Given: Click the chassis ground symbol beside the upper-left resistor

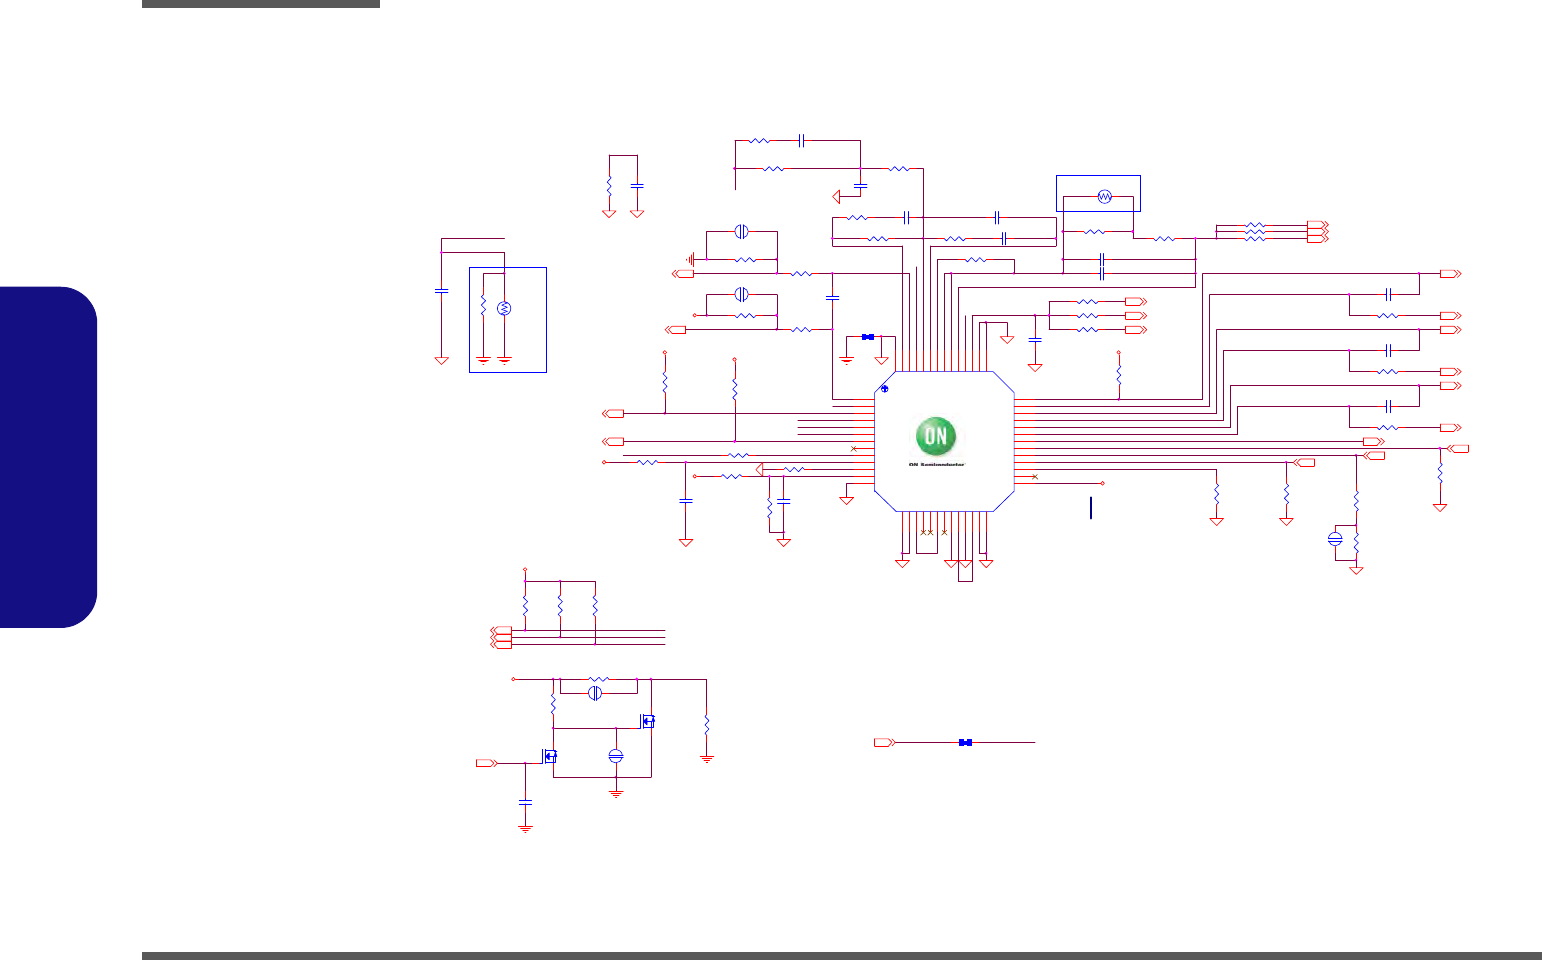Looking at the screenshot, I should click(690, 258).
